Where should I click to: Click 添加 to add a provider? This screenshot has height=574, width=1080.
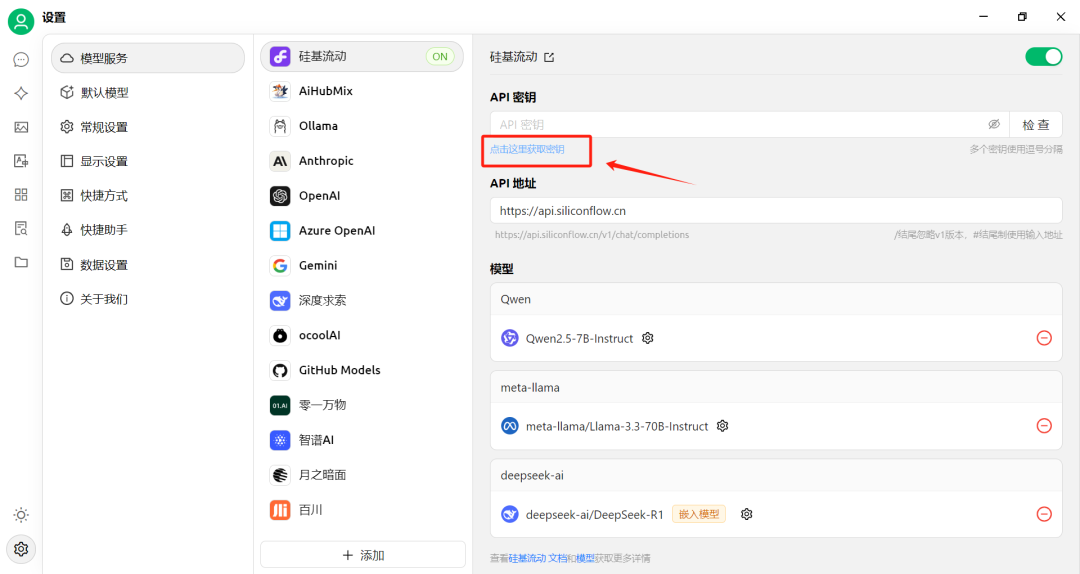(x=363, y=555)
